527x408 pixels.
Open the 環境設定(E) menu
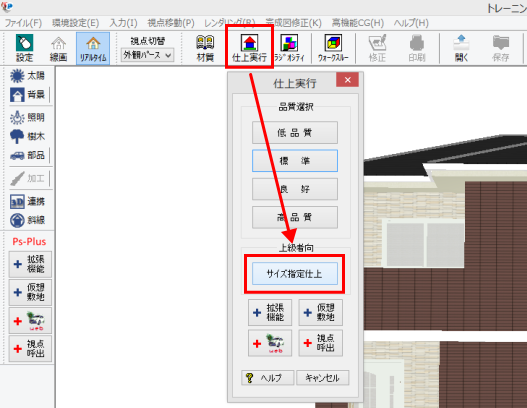coord(75,23)
